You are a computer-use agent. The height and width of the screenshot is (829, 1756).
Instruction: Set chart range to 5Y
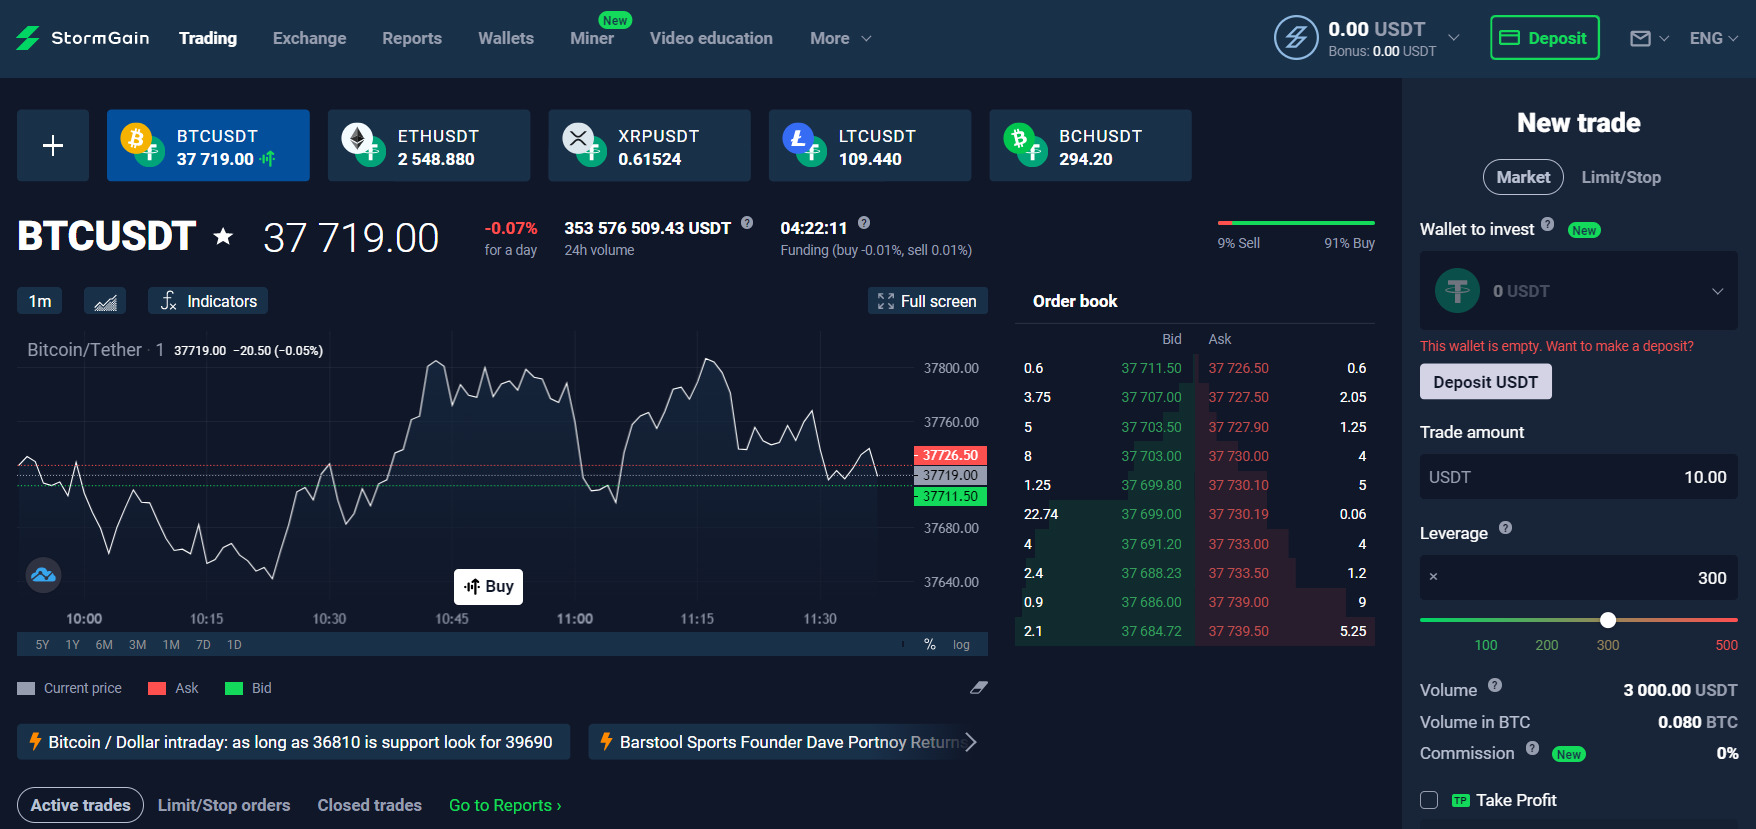pyautogui.click(x=42, y=645)
